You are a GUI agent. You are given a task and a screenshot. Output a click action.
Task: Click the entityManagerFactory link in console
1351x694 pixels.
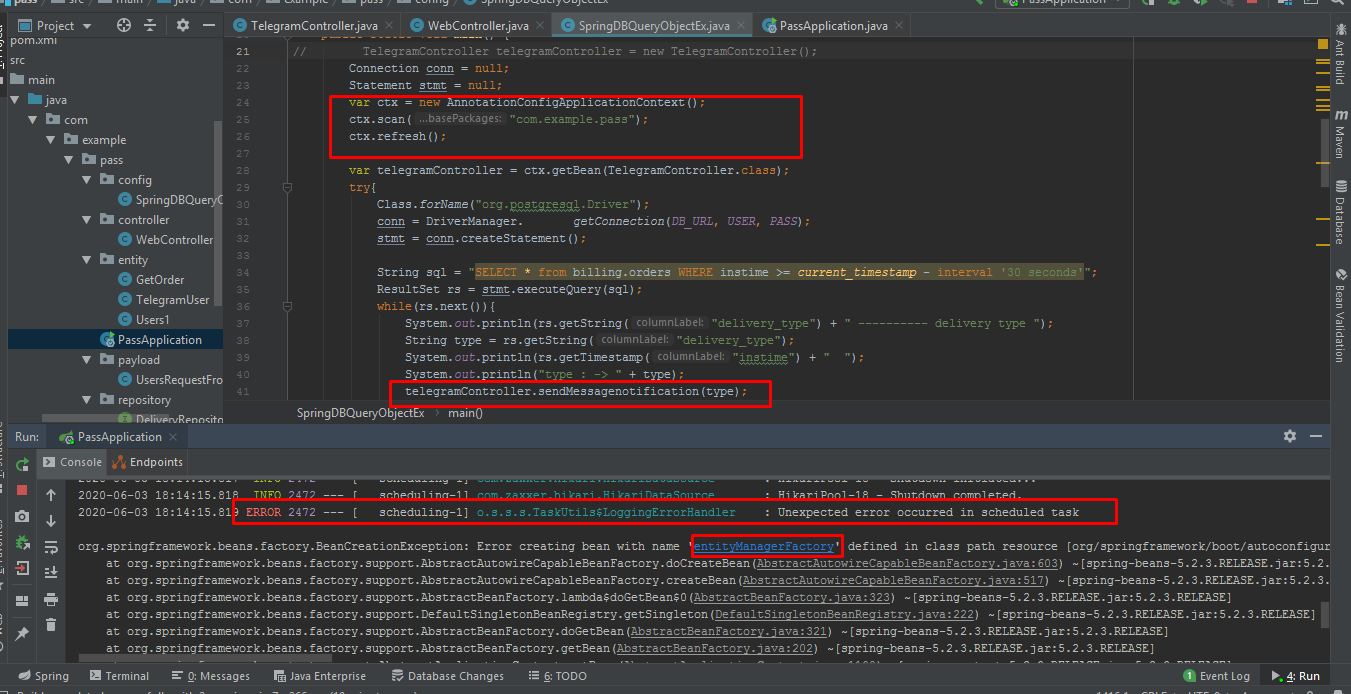pyautogui.click(x=764, y=547)
